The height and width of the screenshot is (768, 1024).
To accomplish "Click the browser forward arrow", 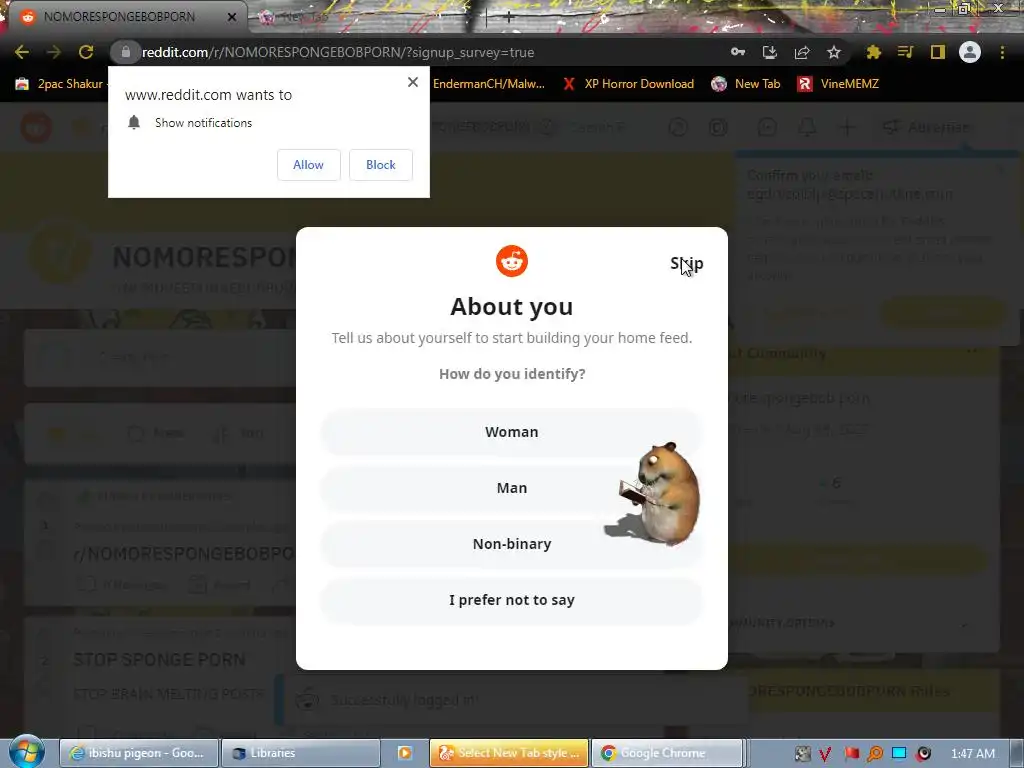I will point(54,52).
